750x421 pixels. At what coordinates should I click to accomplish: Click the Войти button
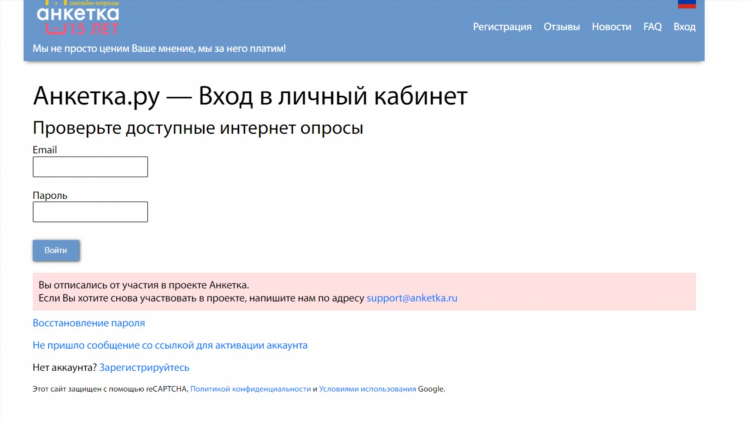coord(56,250)
